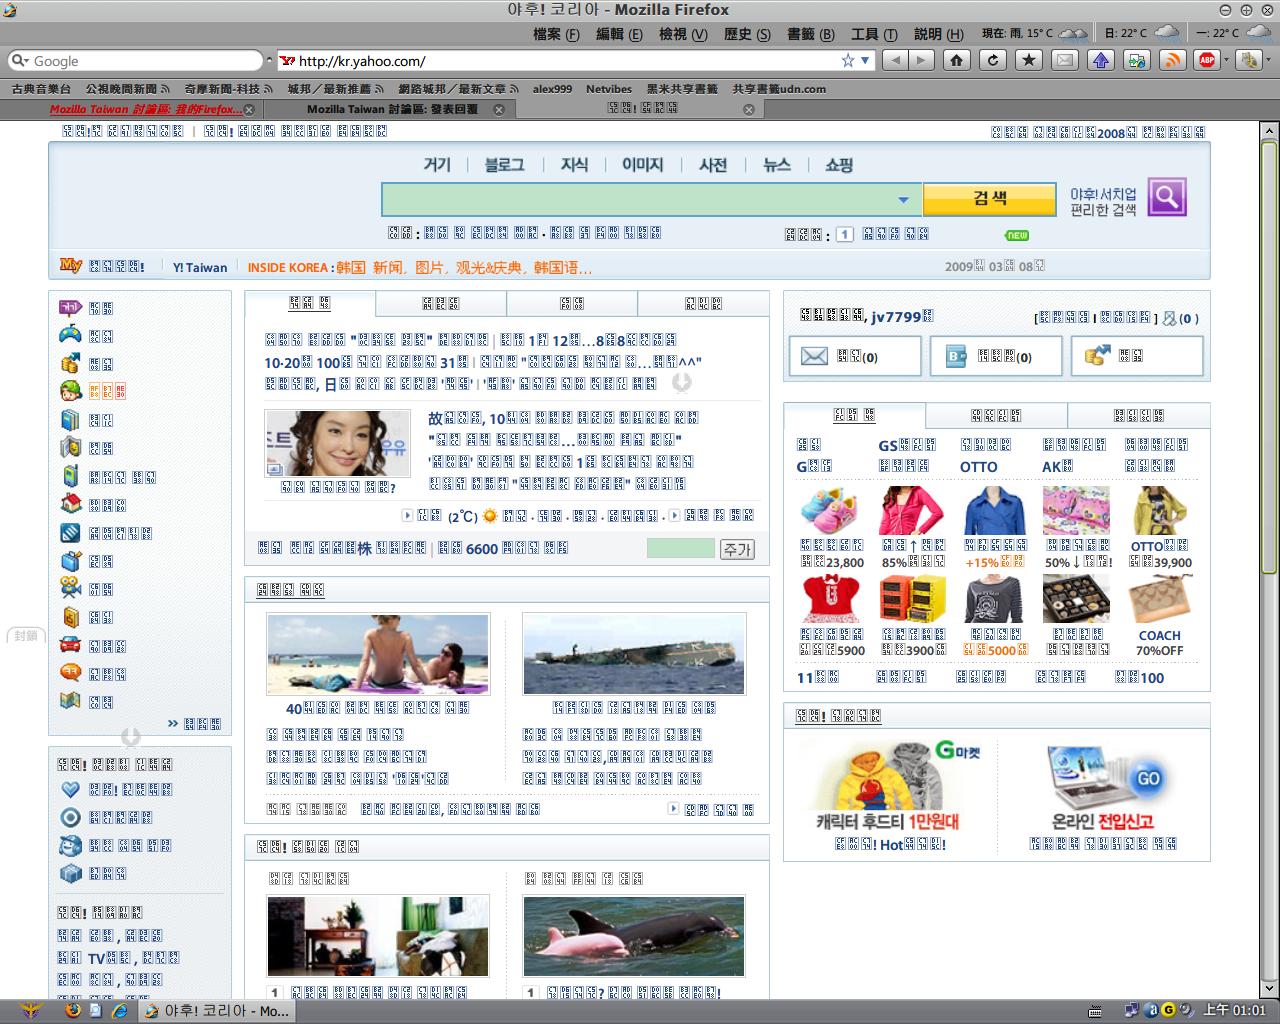Open the Yahoo search box dropdown arrow
The width and height of the screenshot is (1280, 1024).
[903, 200]
